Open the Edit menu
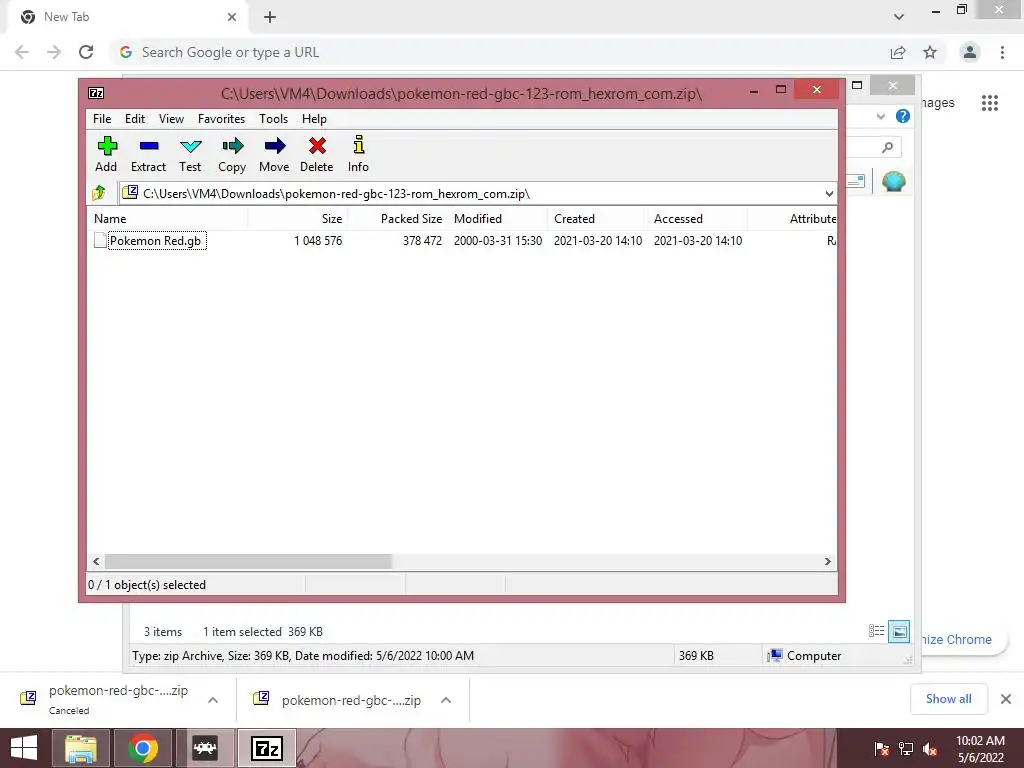The height and width of the screenshot is (768, 1024). [x=135, y=119]
